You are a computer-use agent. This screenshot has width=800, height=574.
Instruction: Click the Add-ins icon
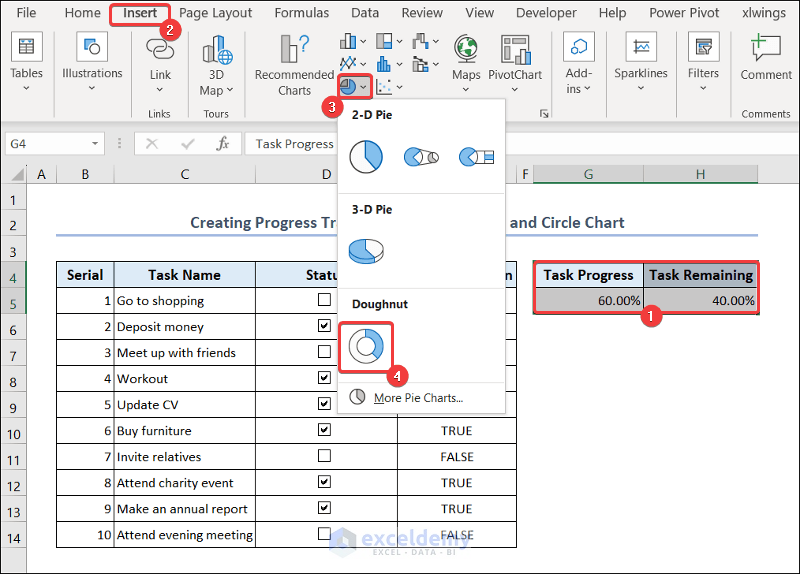pos(579,47)
